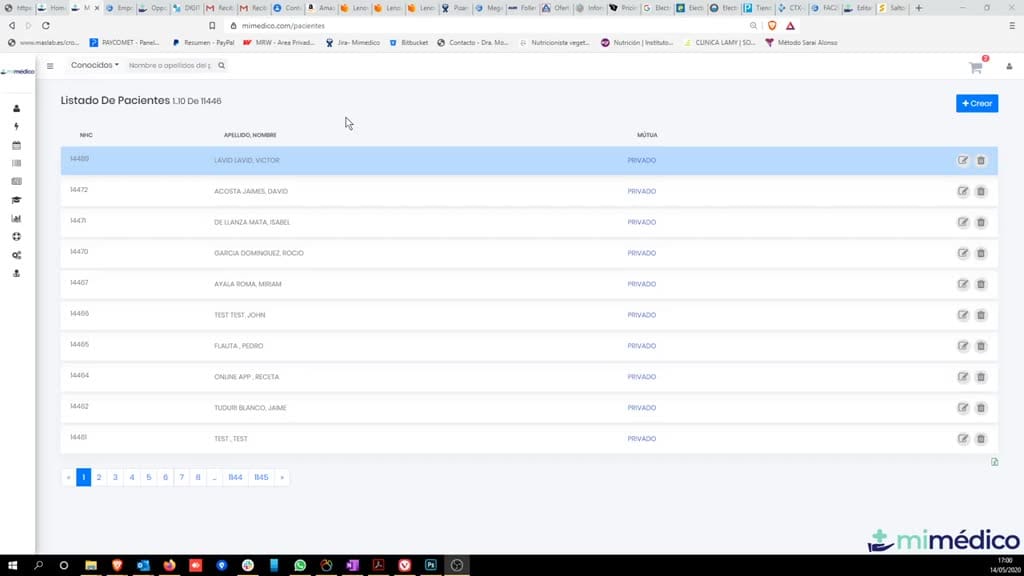Click the browser bookmark icon

tap(212, 25)
